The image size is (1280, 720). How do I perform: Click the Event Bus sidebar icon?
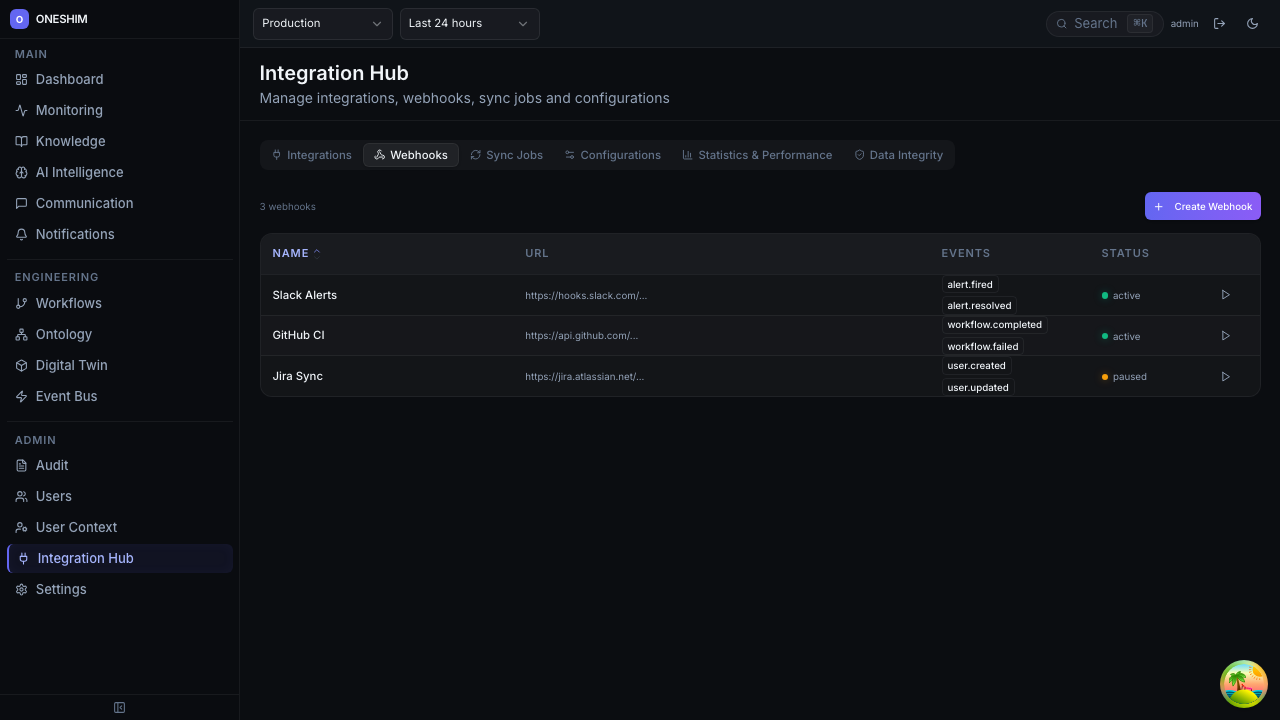[x=22, y=396]
